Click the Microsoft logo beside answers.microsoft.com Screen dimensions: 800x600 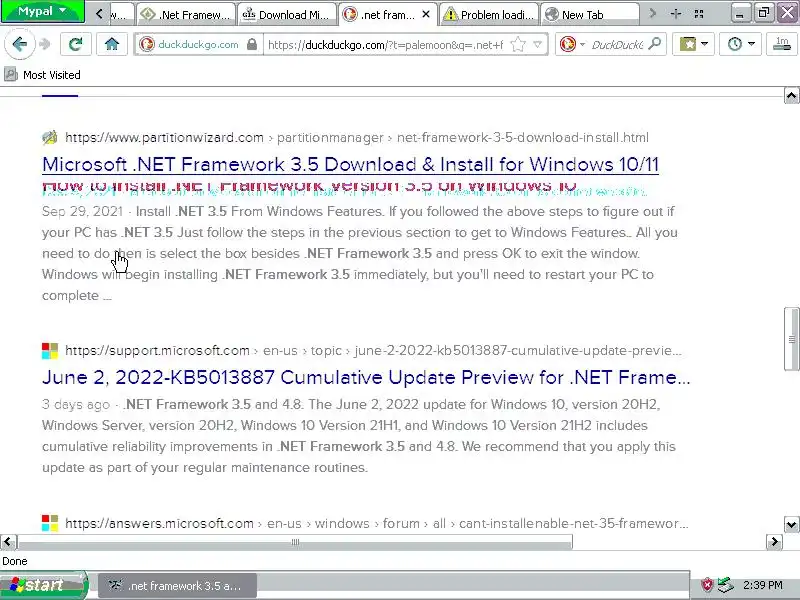49,523
